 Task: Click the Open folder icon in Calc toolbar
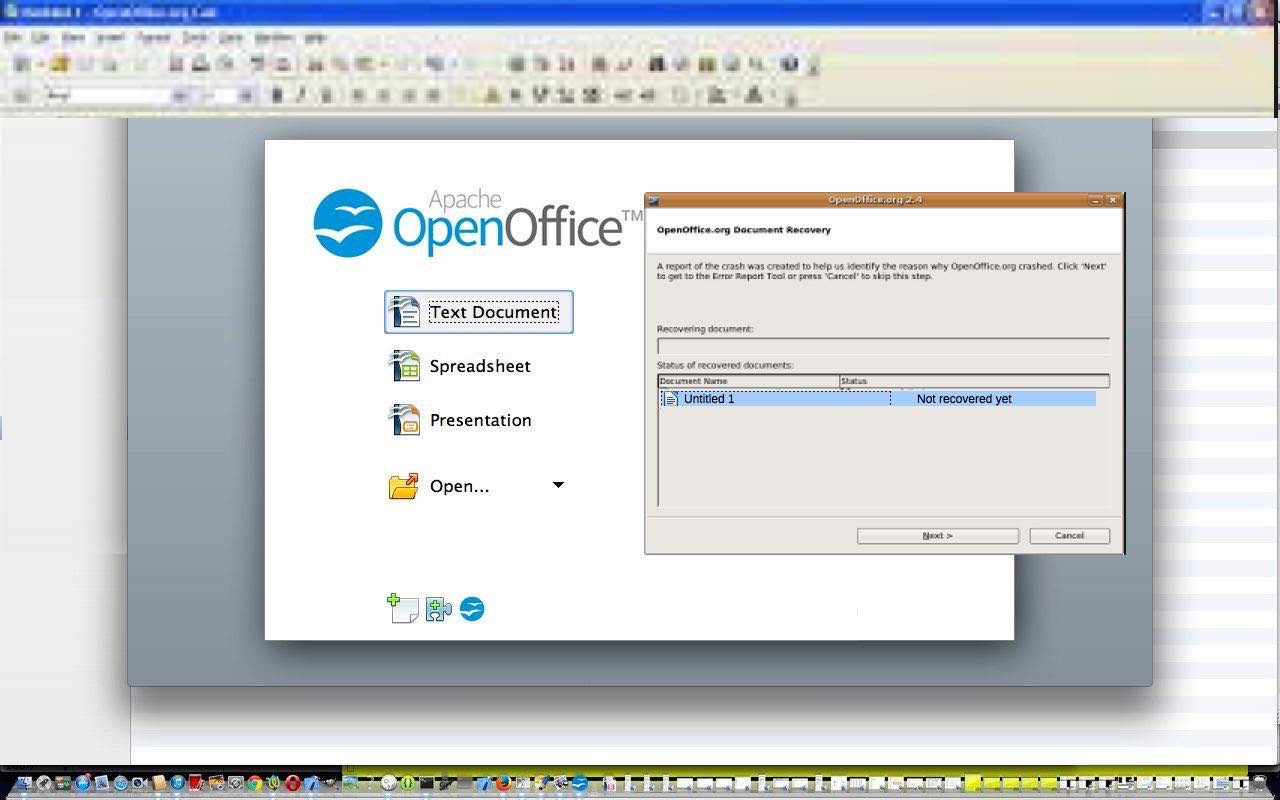[x=59, y=64]
